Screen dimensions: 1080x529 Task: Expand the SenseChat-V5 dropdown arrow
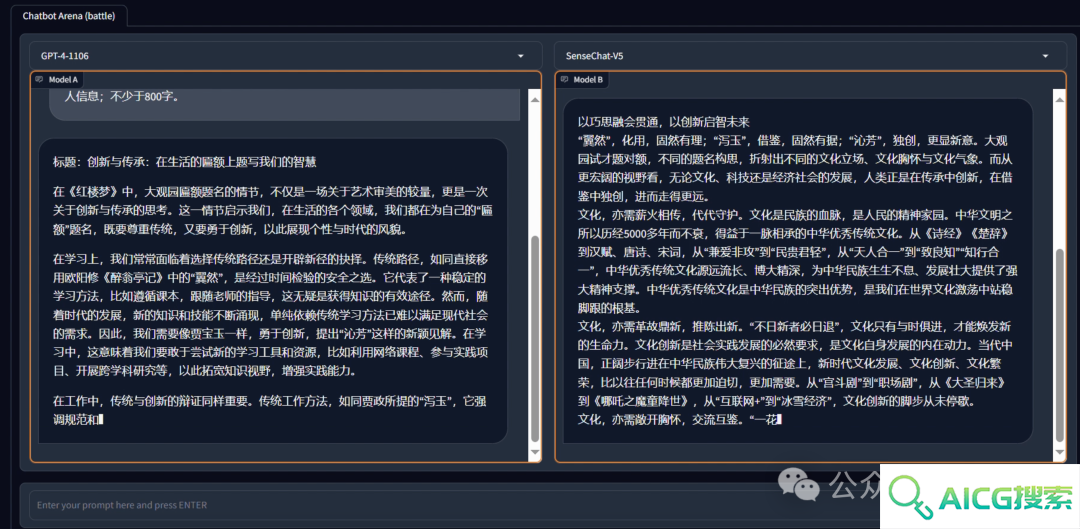point(1045,56)
